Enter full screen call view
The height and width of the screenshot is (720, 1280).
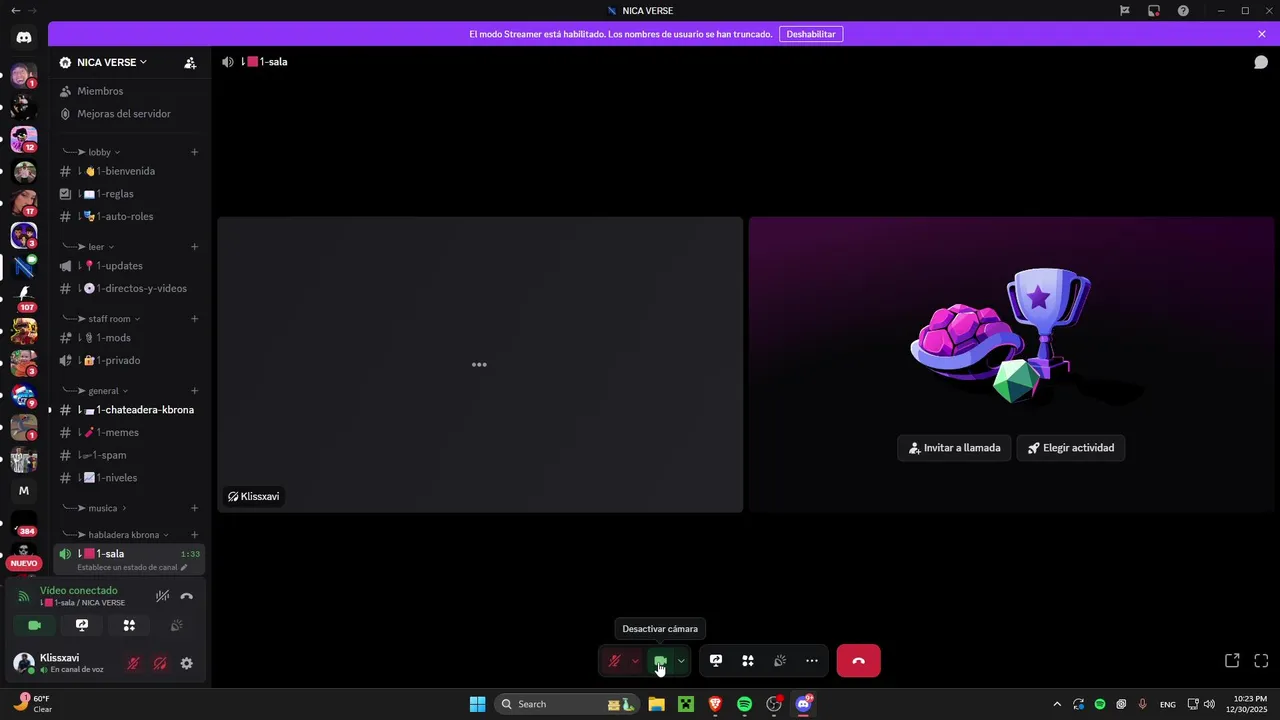[1261, 661]
